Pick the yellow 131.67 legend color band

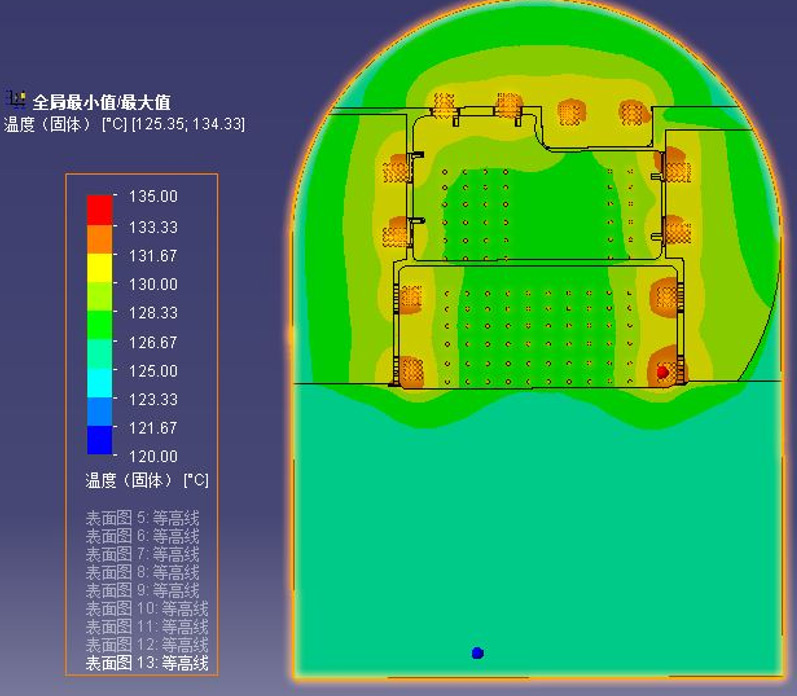pos(100,267)
